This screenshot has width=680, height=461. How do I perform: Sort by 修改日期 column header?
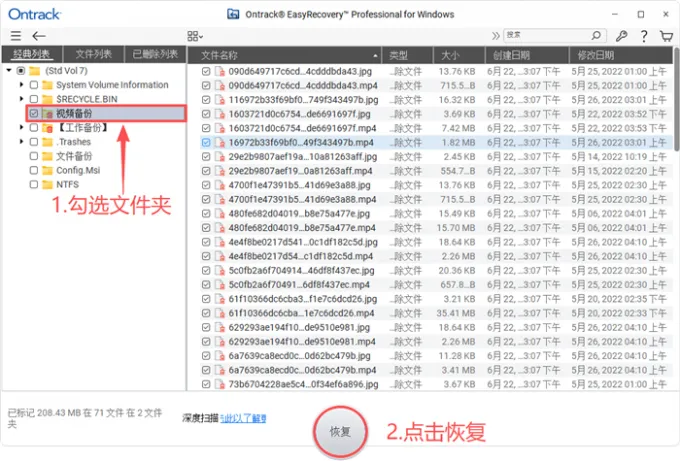pyautogui.click(x=621, y=55)
